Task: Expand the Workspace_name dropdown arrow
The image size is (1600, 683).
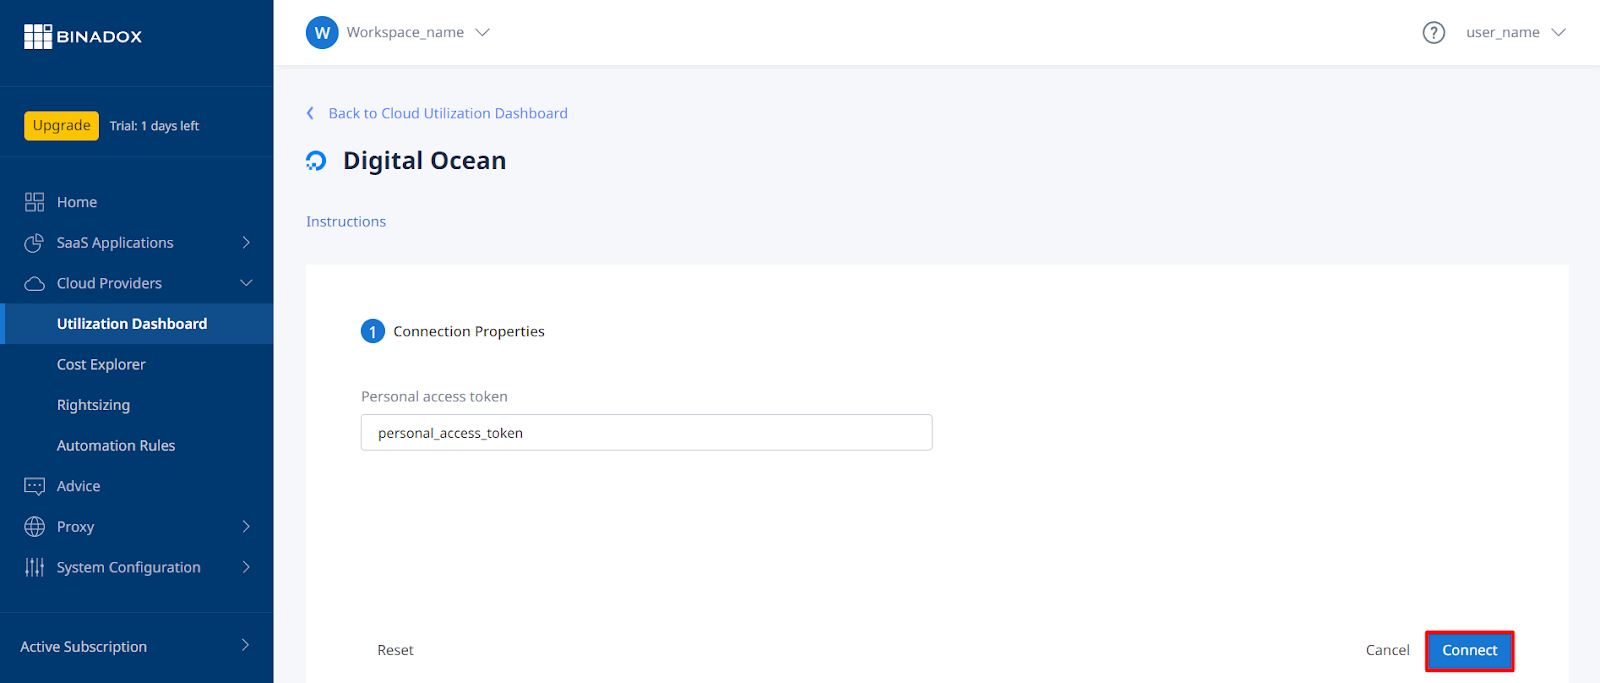Action: pos(482,32)
